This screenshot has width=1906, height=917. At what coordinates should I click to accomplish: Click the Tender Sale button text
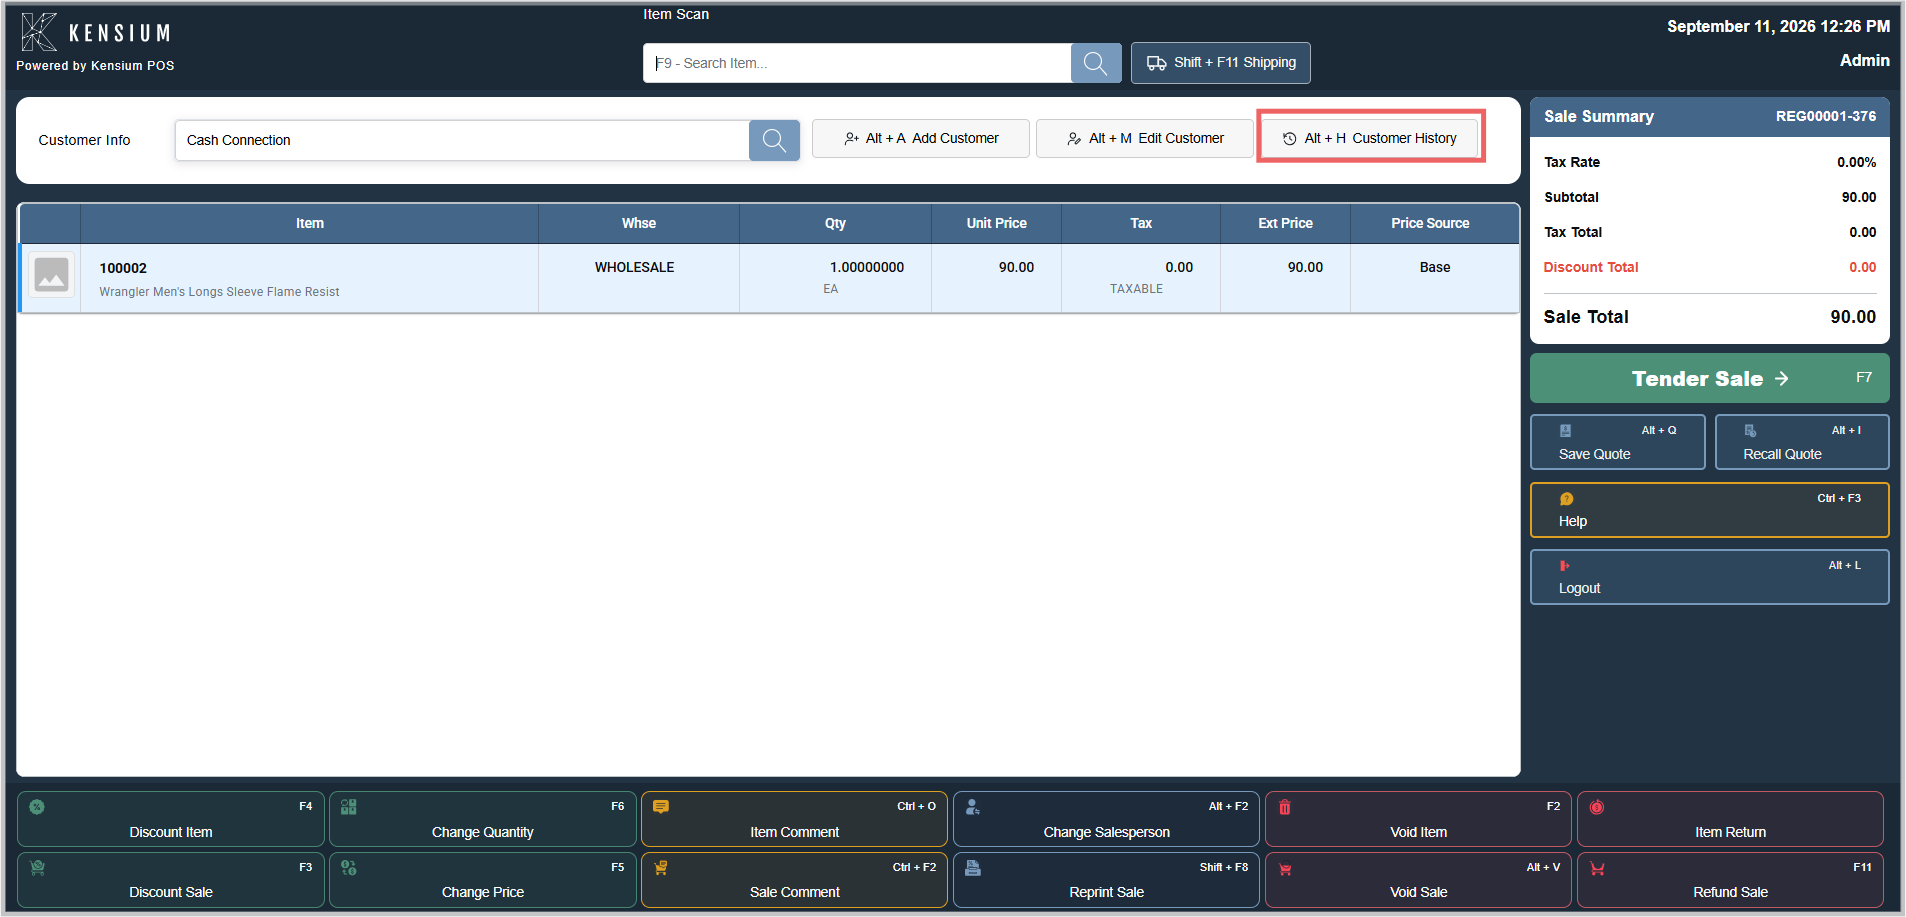point(1697,379)
